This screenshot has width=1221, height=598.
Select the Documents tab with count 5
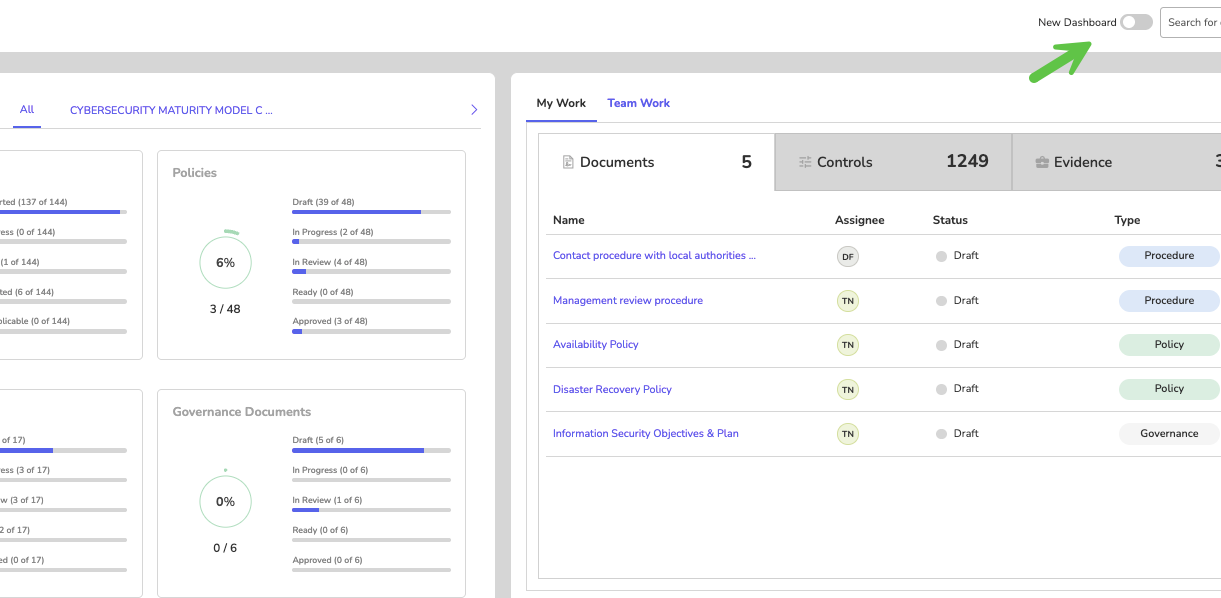[x=657, y=162]
